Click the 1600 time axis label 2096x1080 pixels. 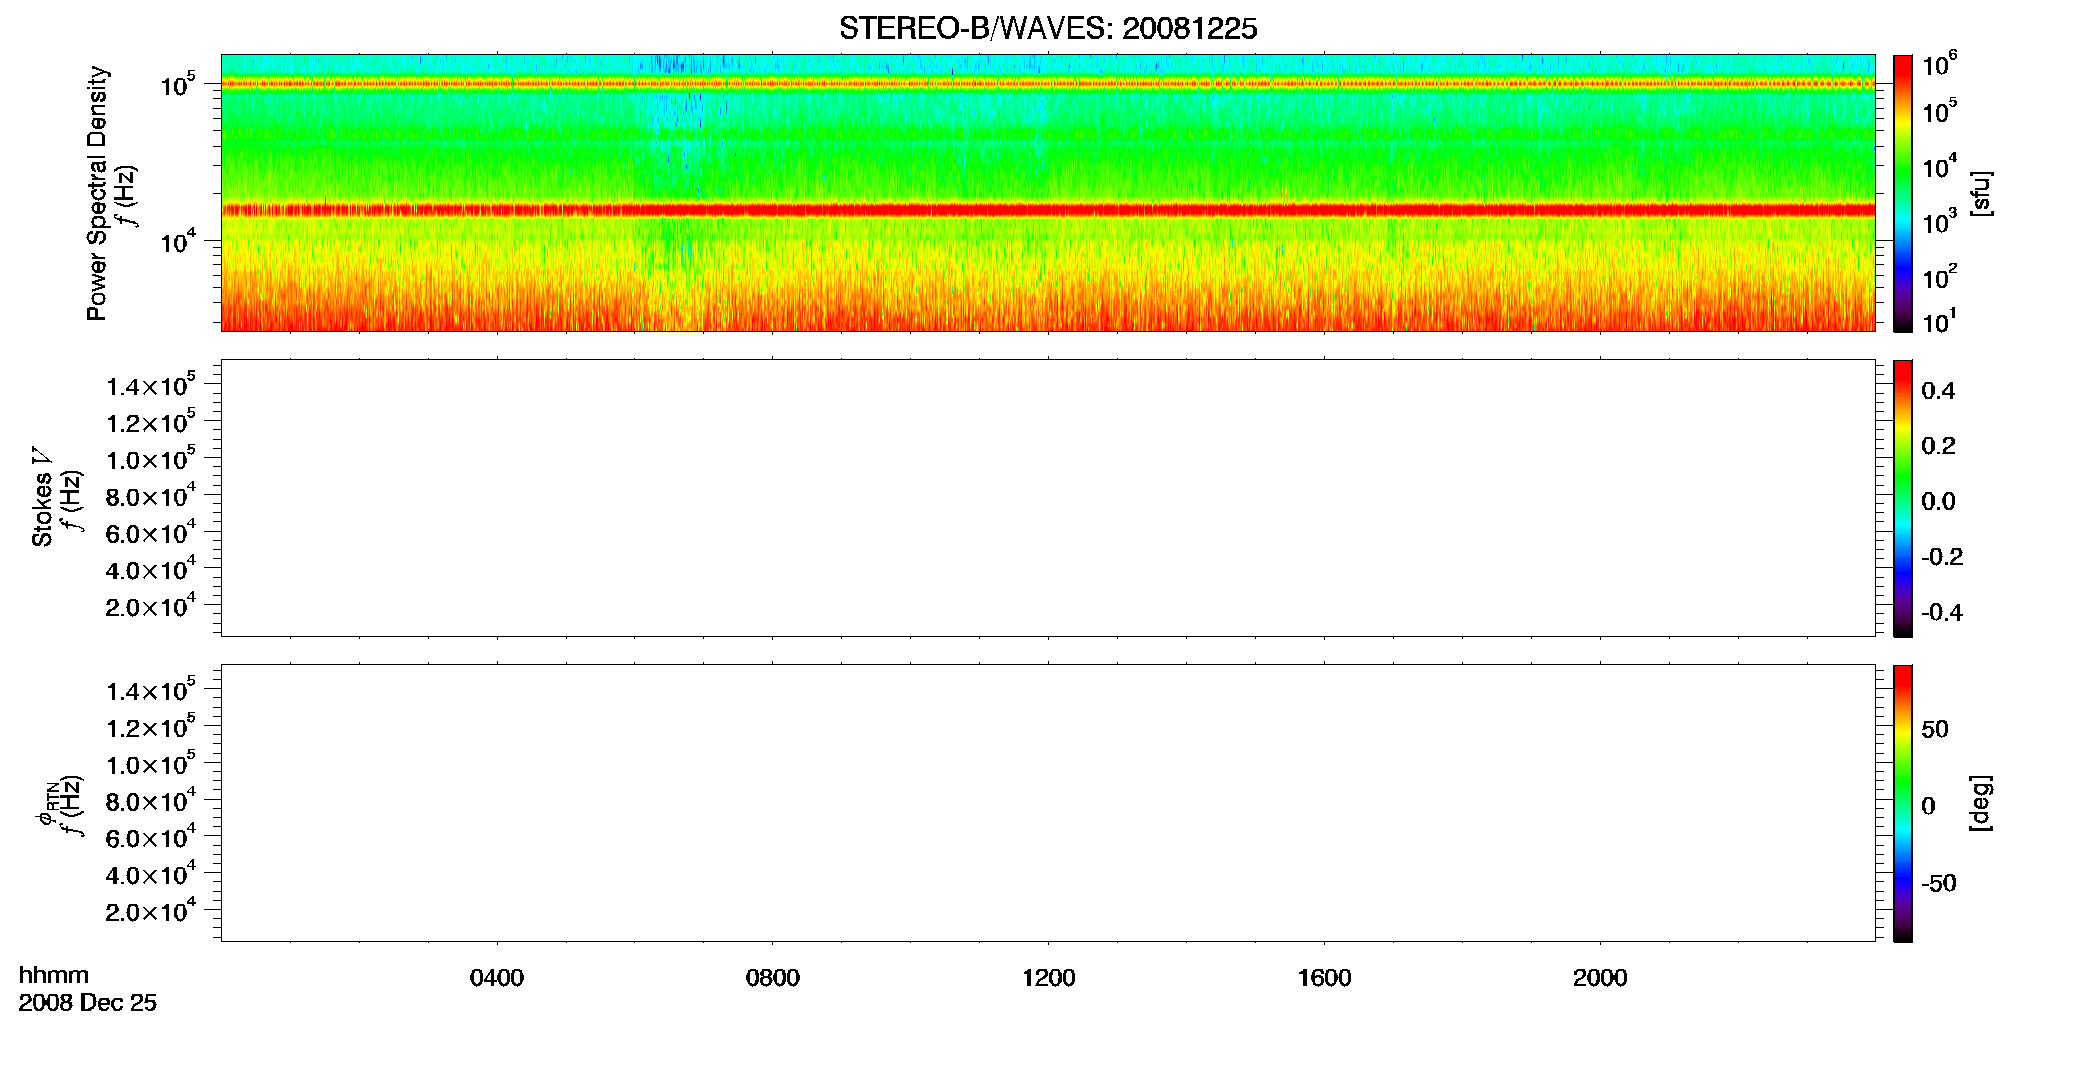pyautogui.click(x=1325, y=978)
